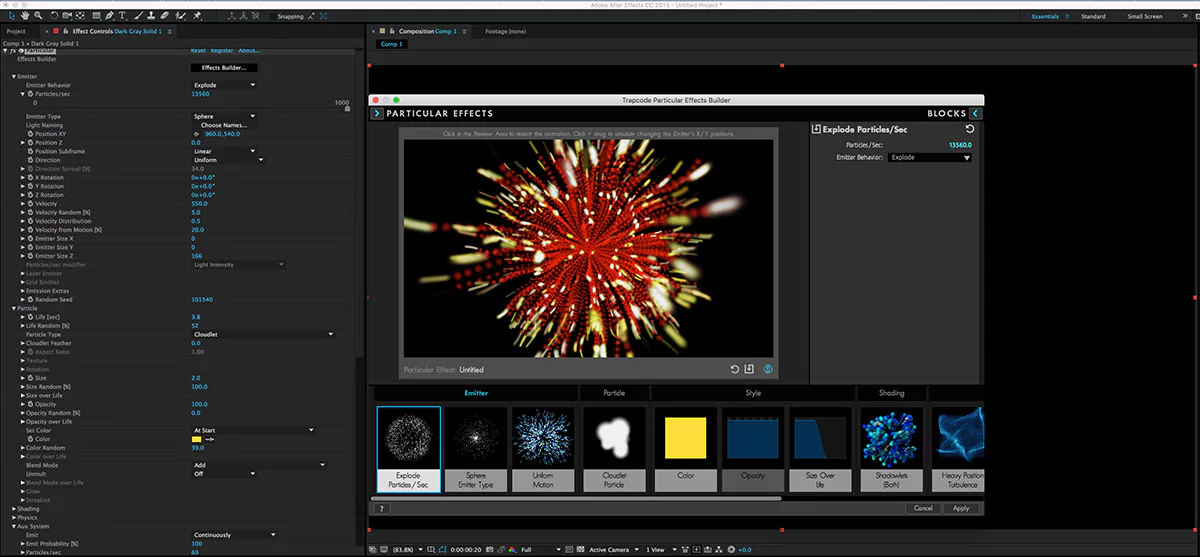
Task: Click the Particles/Sec 13560.0 value field
Action: 959,145
